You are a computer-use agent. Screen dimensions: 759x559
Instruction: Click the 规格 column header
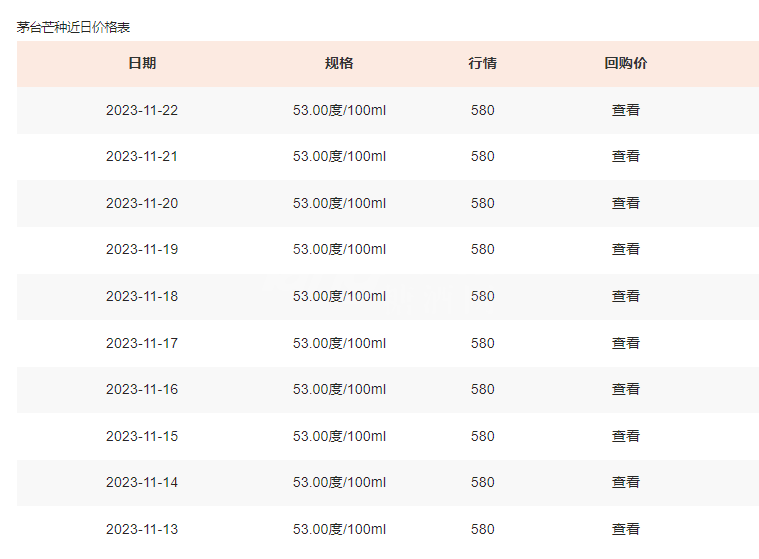pos(339,63)
